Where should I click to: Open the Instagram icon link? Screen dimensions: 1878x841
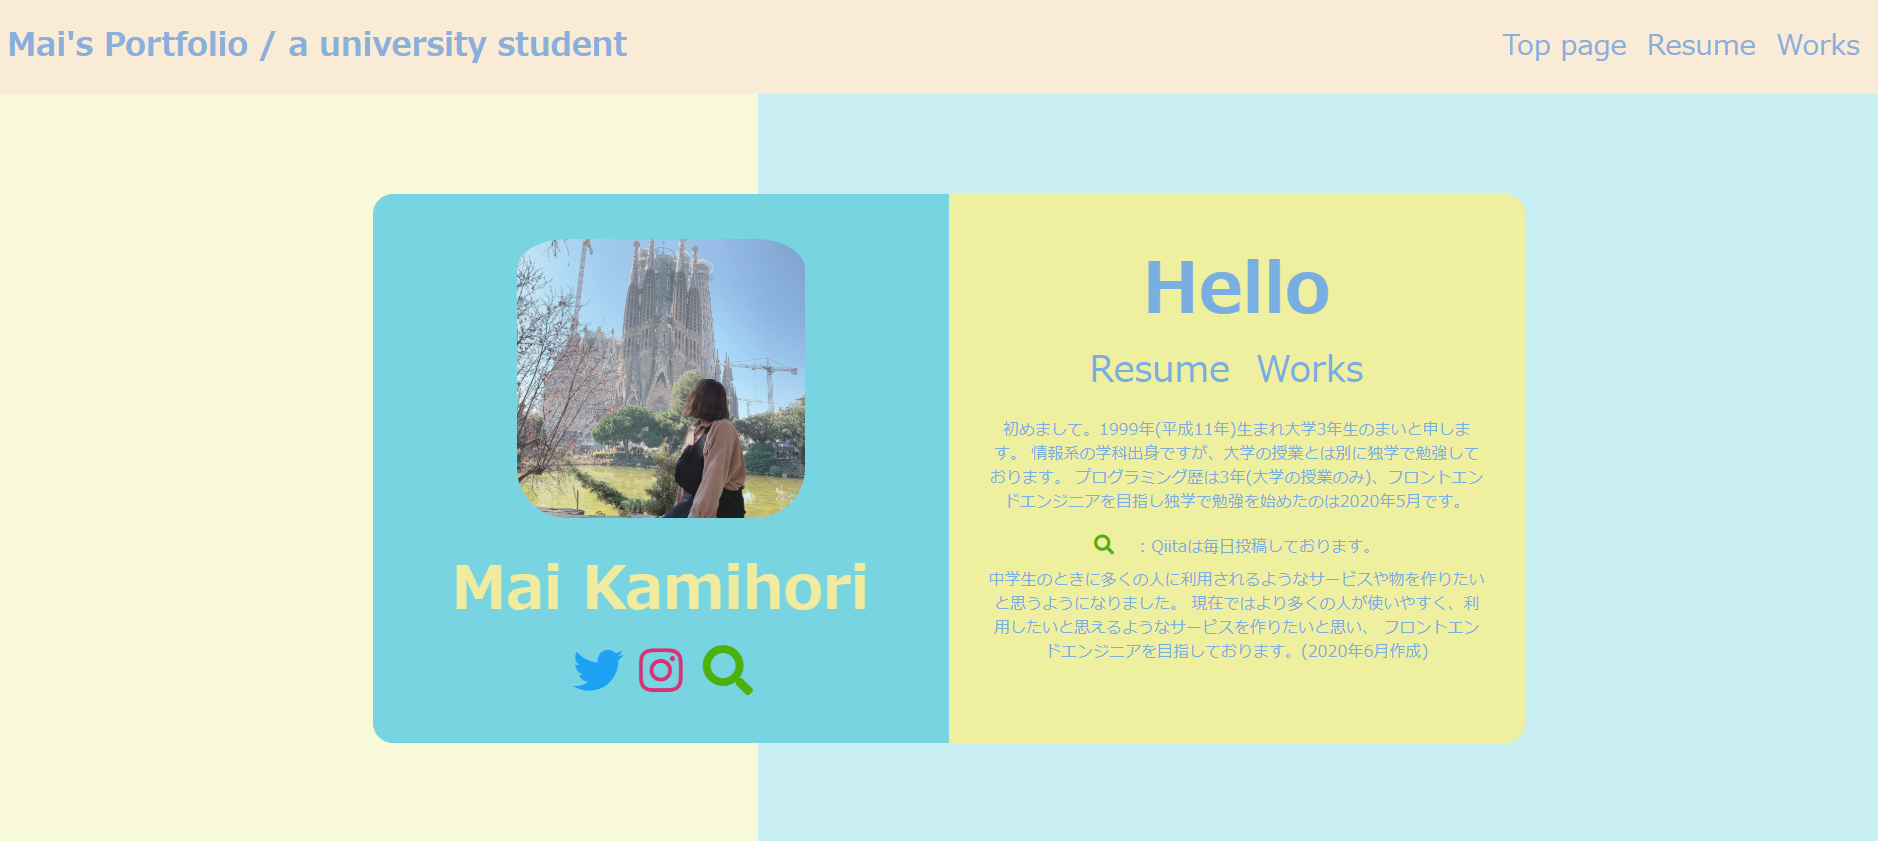point(661,670)
